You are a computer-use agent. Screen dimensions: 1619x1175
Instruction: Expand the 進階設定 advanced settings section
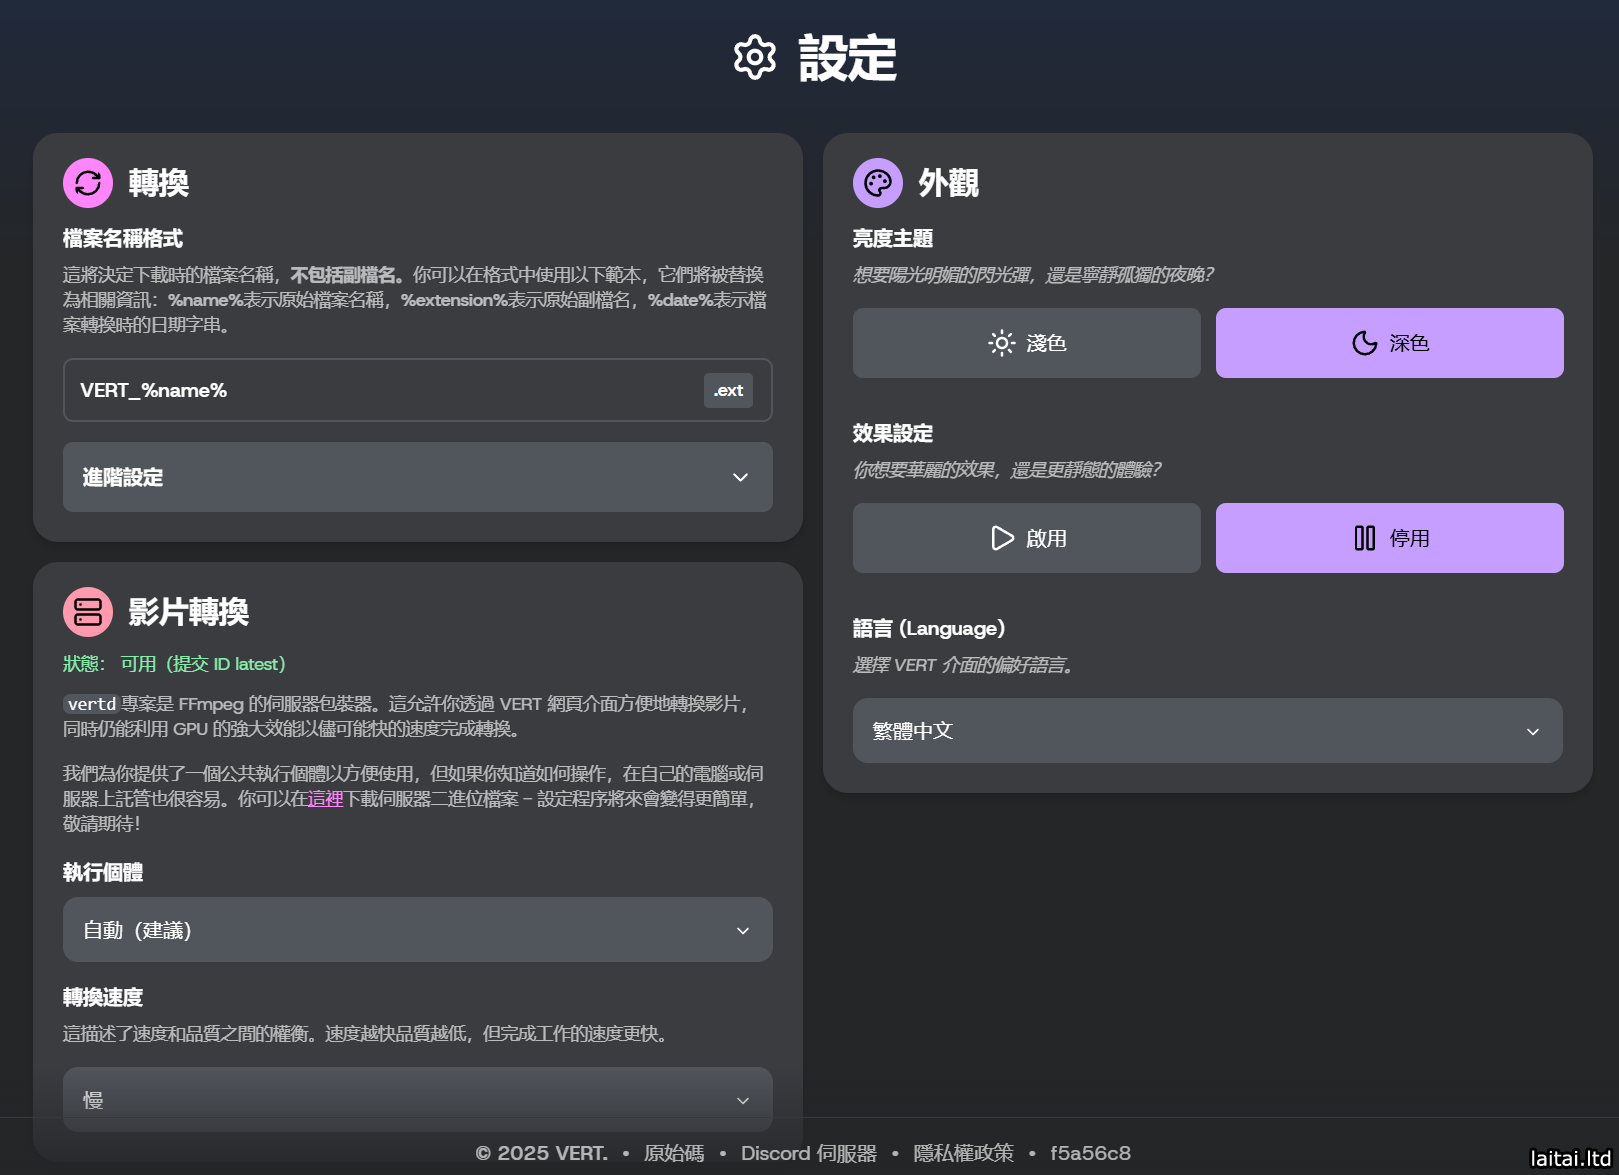(x=417, y=477)
